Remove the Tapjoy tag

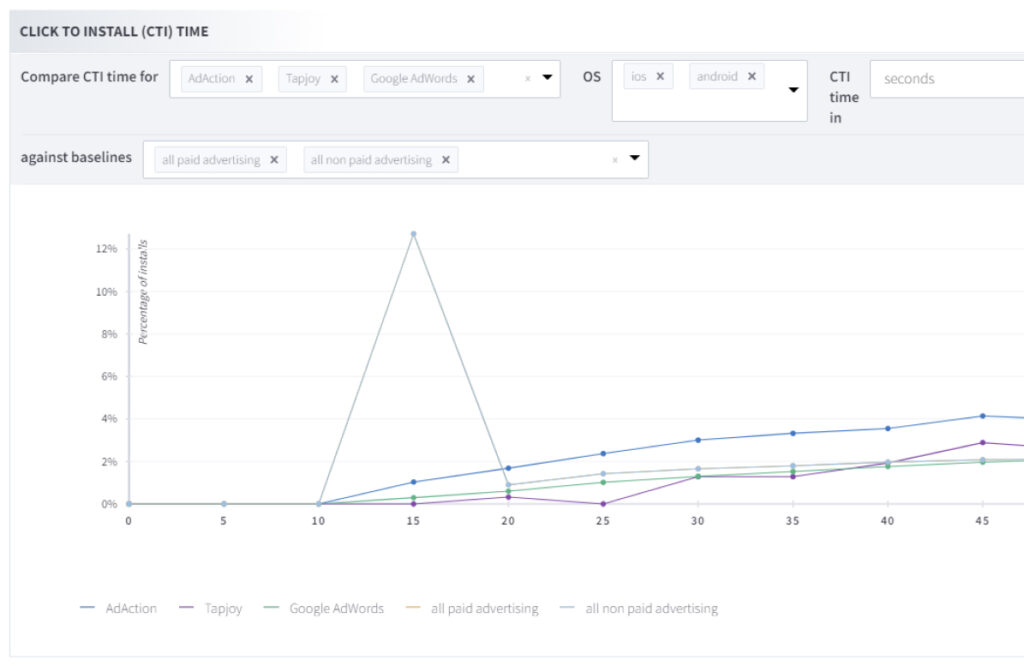334,79
